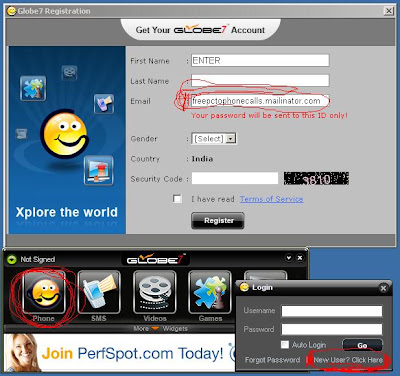Click the Go button in Login
This screenshot has height=376, width=400.
click(x=362, y=345)
